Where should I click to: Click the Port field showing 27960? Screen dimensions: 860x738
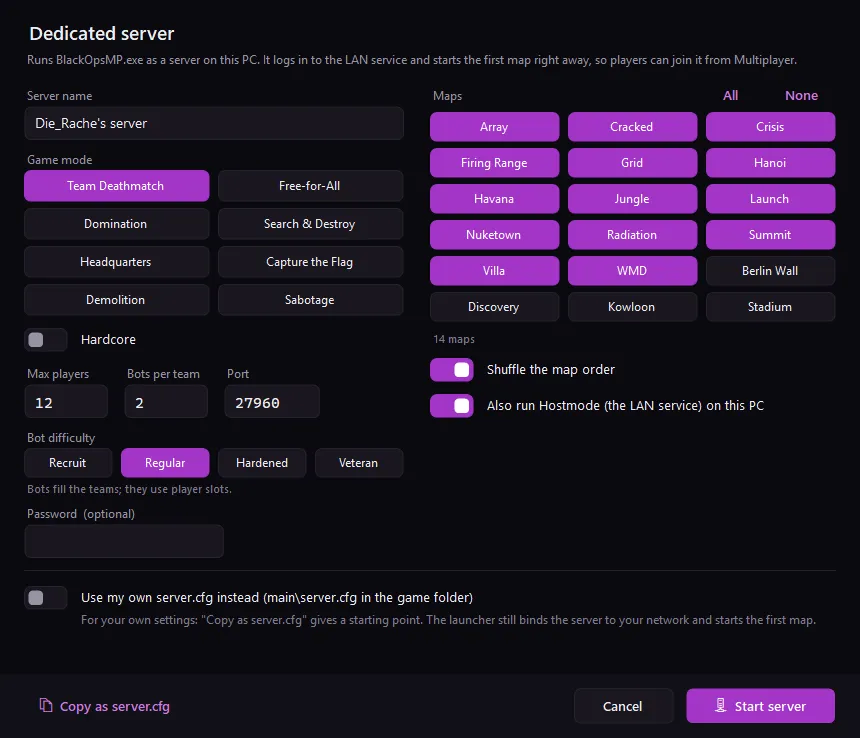(272, 402)
